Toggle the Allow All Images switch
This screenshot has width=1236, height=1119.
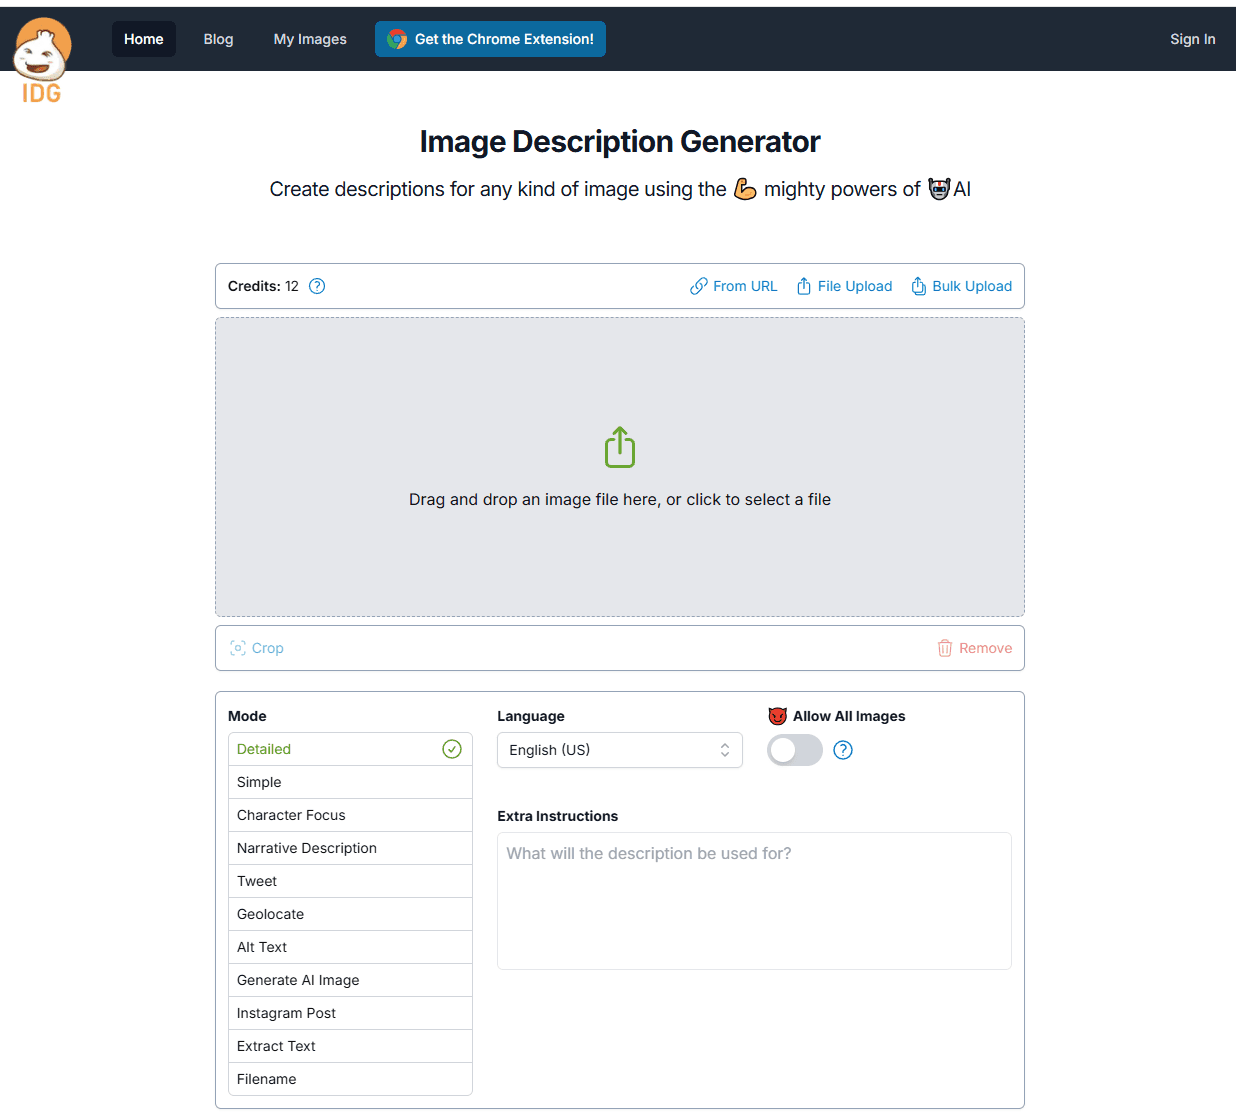click(795, 750)
